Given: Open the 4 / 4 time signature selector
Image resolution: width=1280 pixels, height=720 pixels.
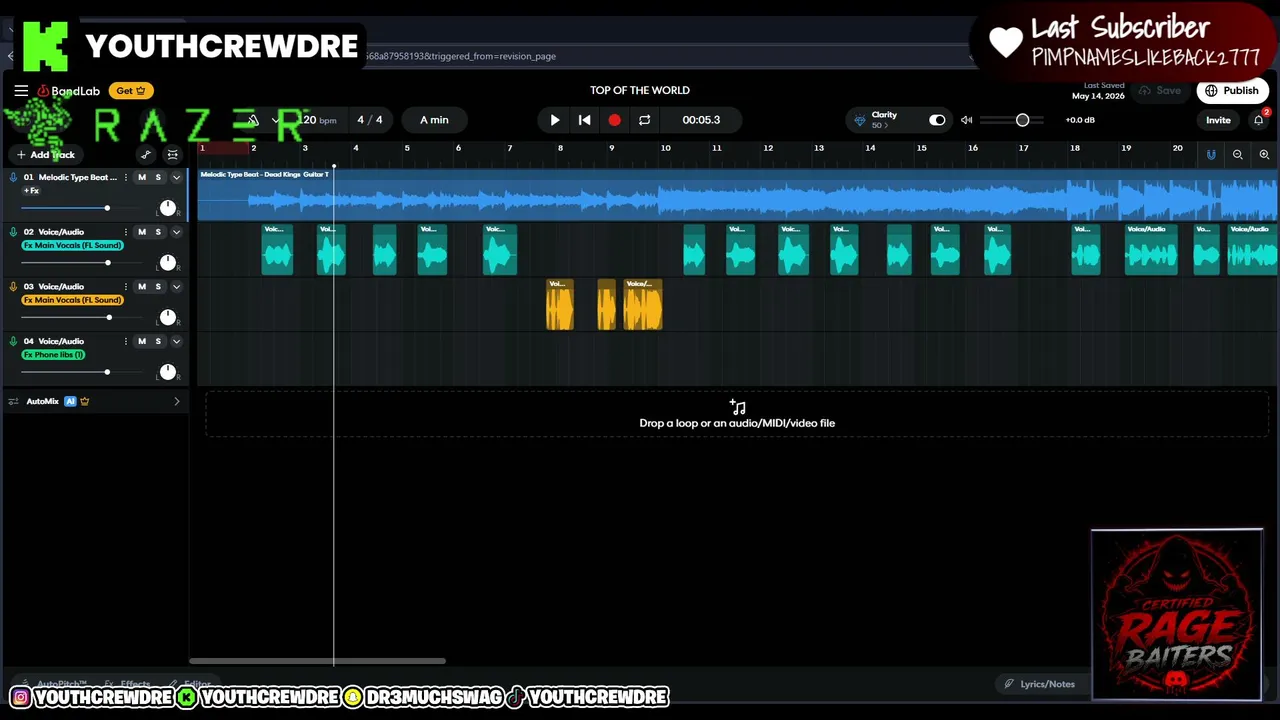Looking at the screenshot, I should click(369, 120).
